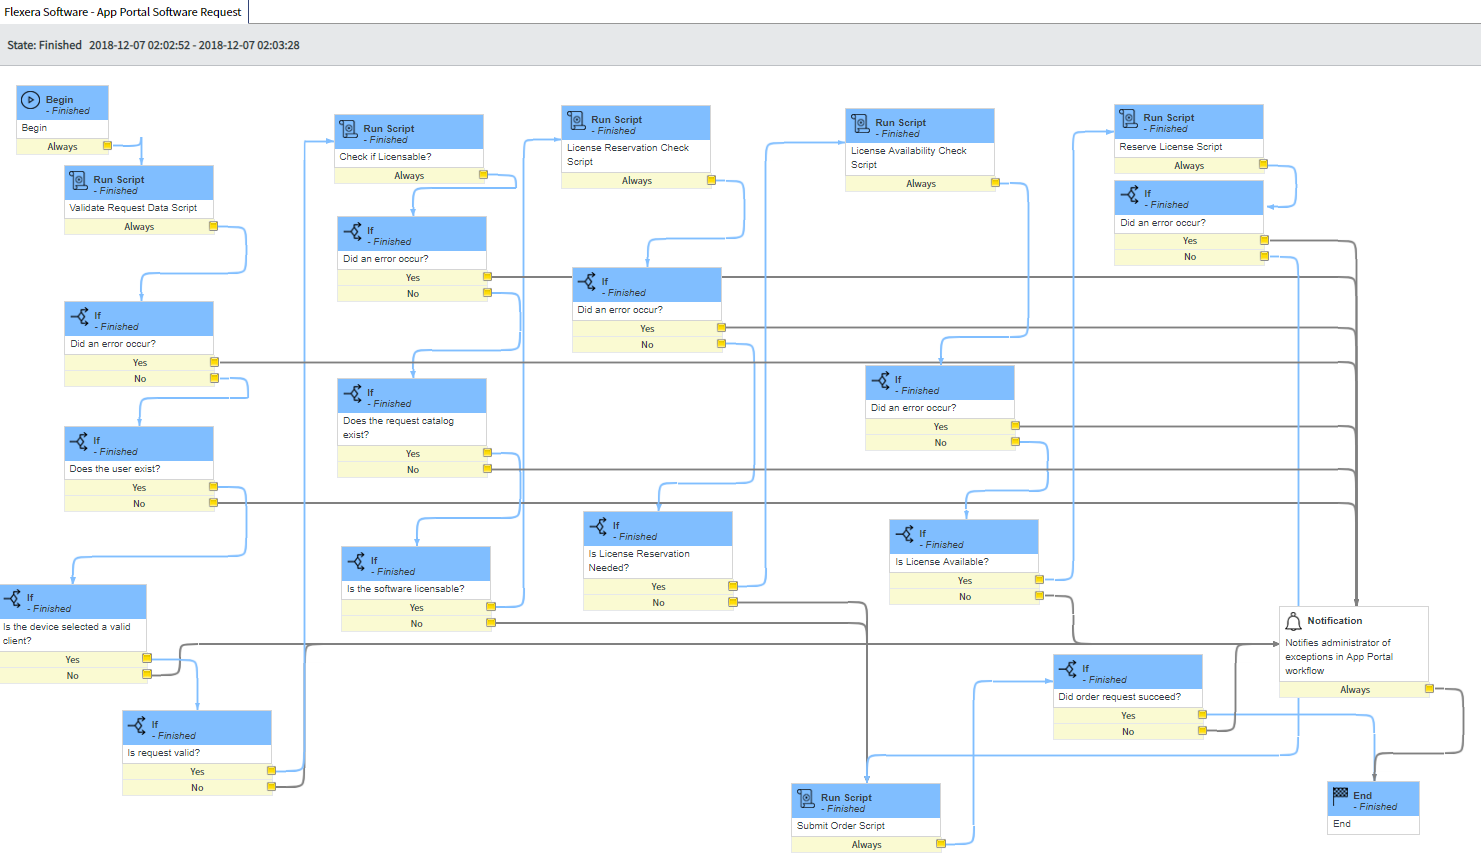Select the Notification bell icon
This screenshot has height=865, width=1481.
click(x=1293, y=621)
